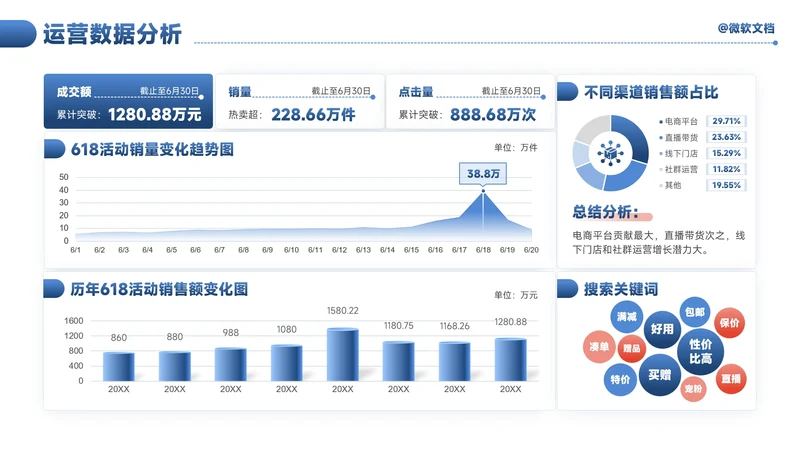The image size is (800, 450).
Task: Click the 6/18 date on the x-axis
Action: (483, 249)
